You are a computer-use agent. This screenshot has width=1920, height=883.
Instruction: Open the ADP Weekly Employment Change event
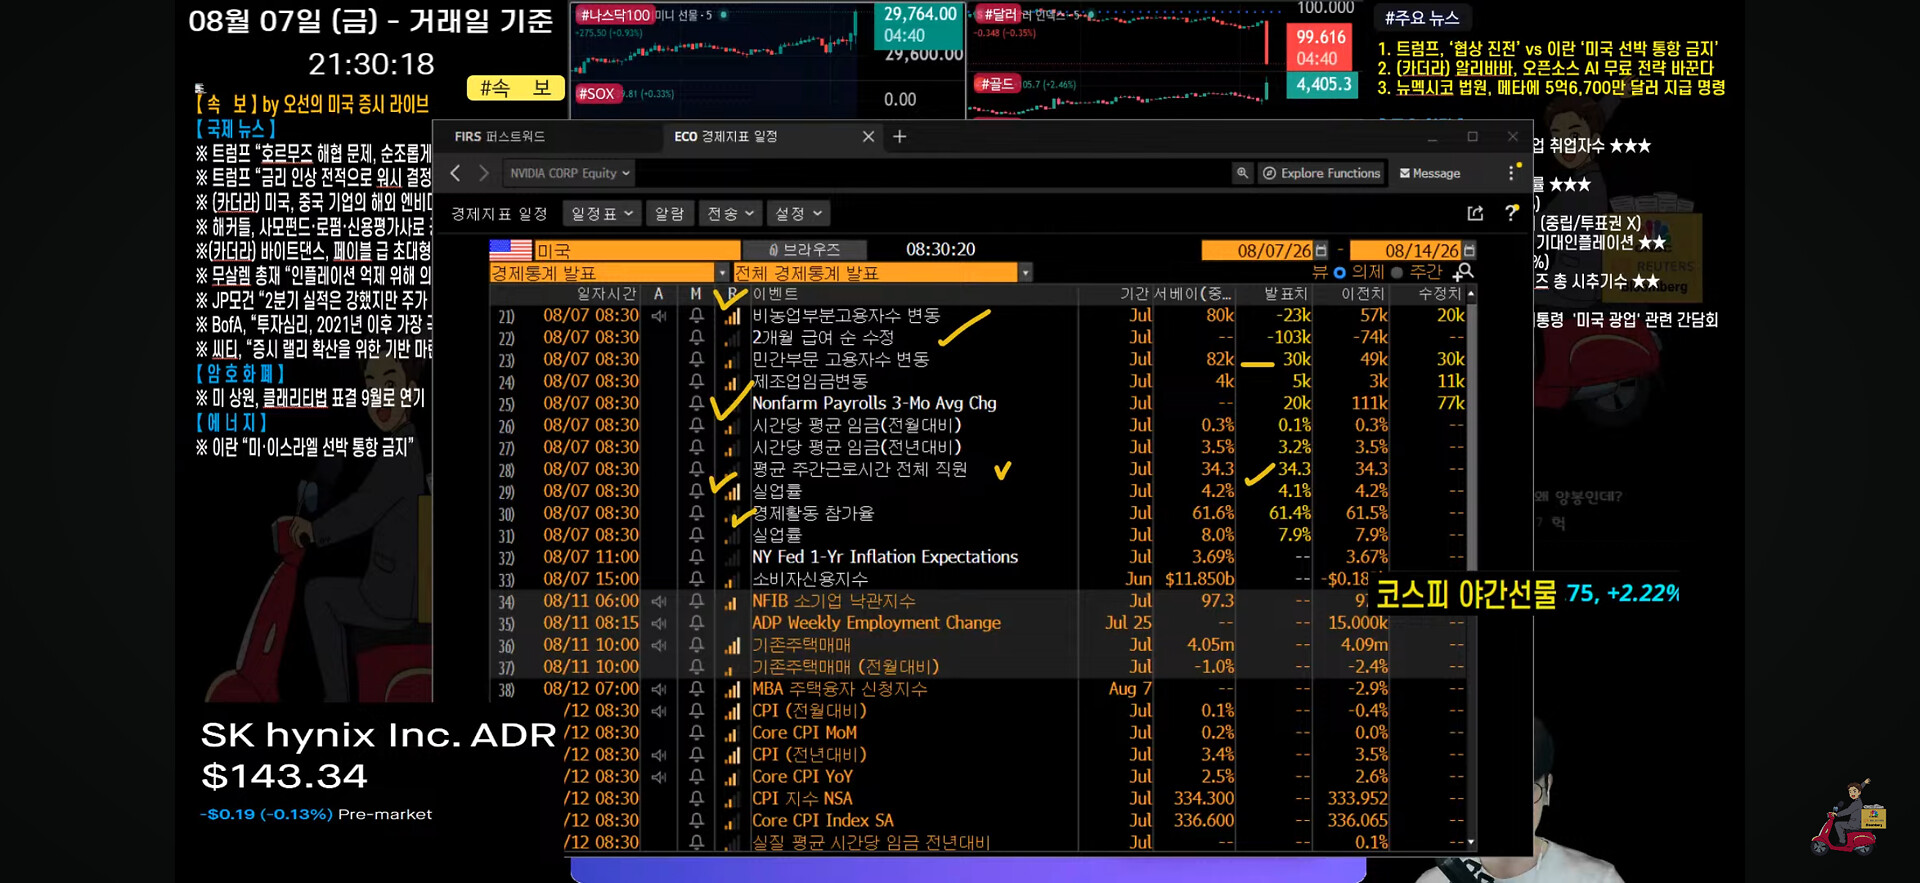(x=876, y=623)
